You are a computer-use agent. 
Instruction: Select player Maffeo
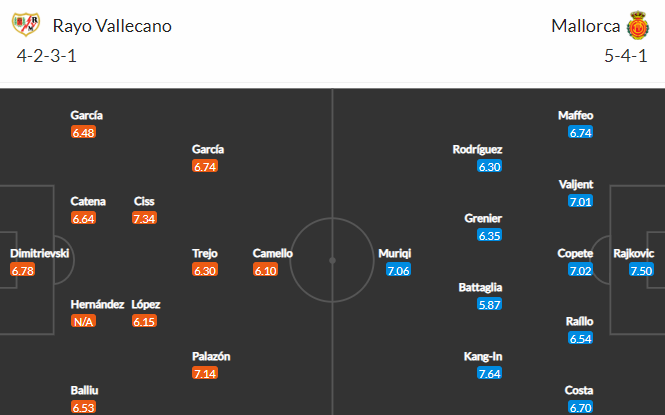tap(576, 115)
